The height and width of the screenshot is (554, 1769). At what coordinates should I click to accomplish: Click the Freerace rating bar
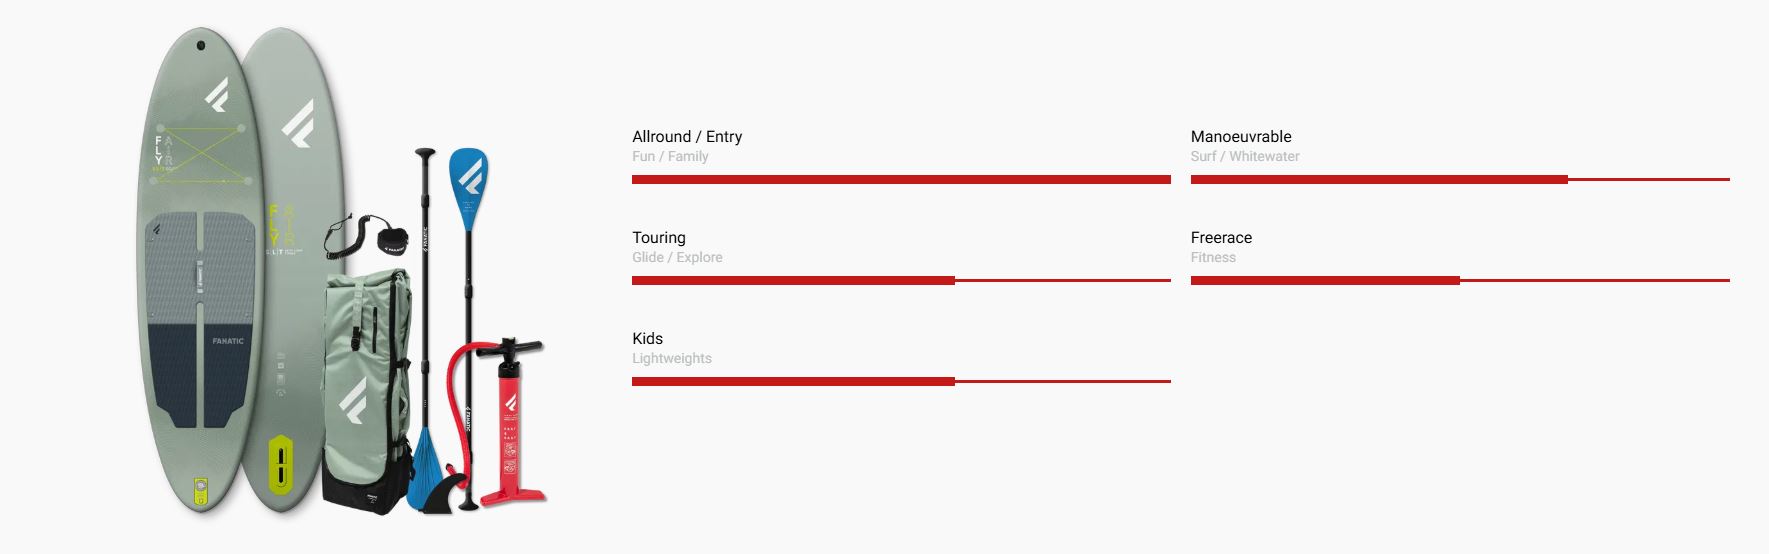(x=1460, y=281)
